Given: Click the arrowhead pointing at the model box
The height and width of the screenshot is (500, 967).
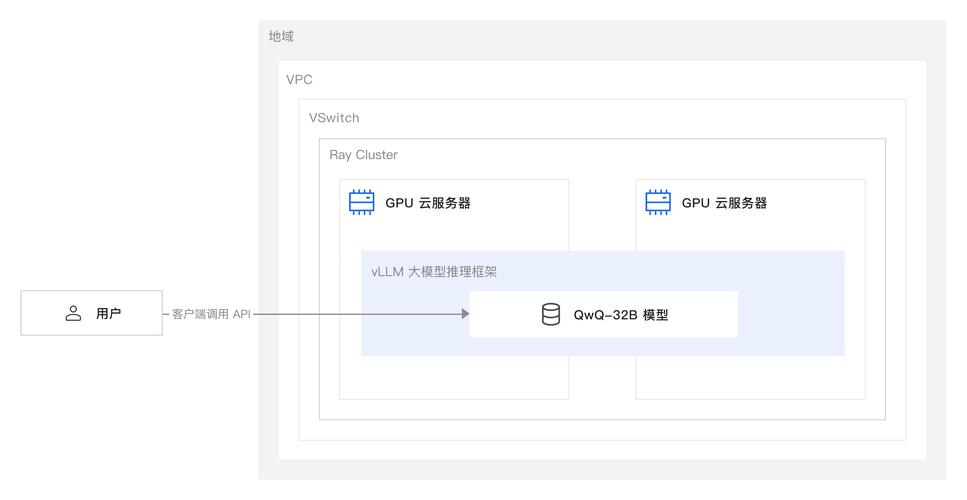Looking at the screenshot, I should pos(464,314).
